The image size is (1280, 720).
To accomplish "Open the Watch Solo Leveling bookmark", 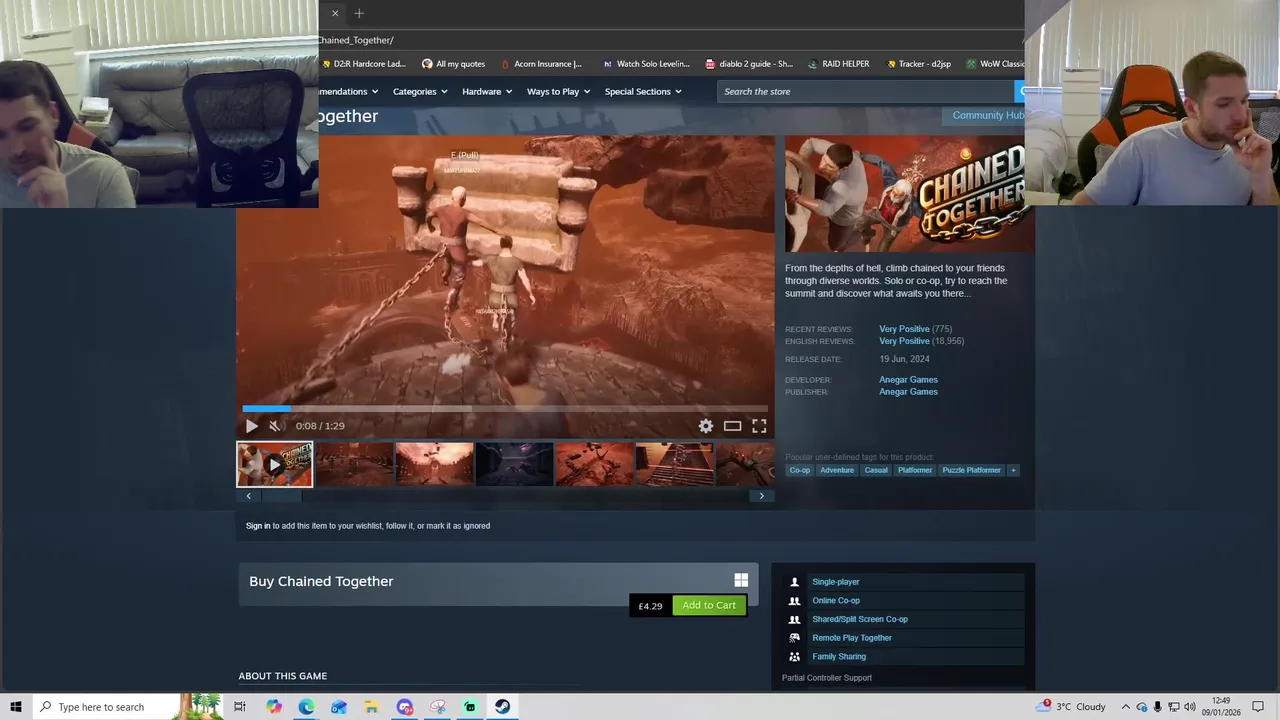I will tap(646, 64).
